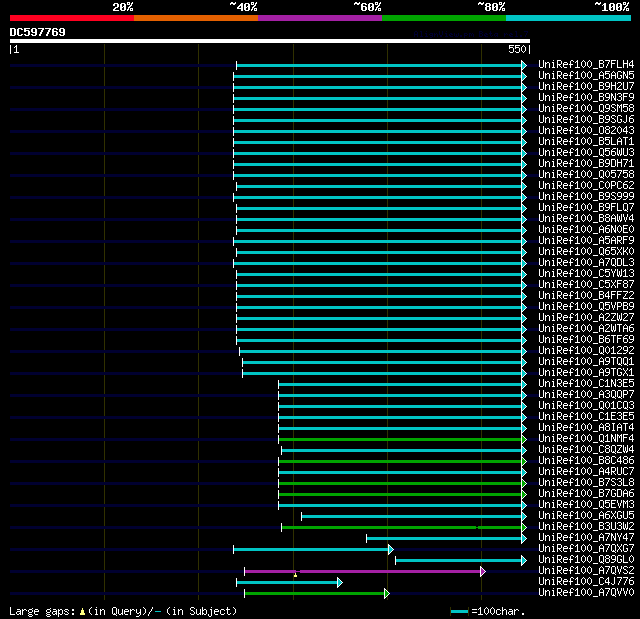Open the UniRef100_B9SGJ6 hit label
Screen dimensions: 640x619
pyautogui.click(x=586, y=120)
